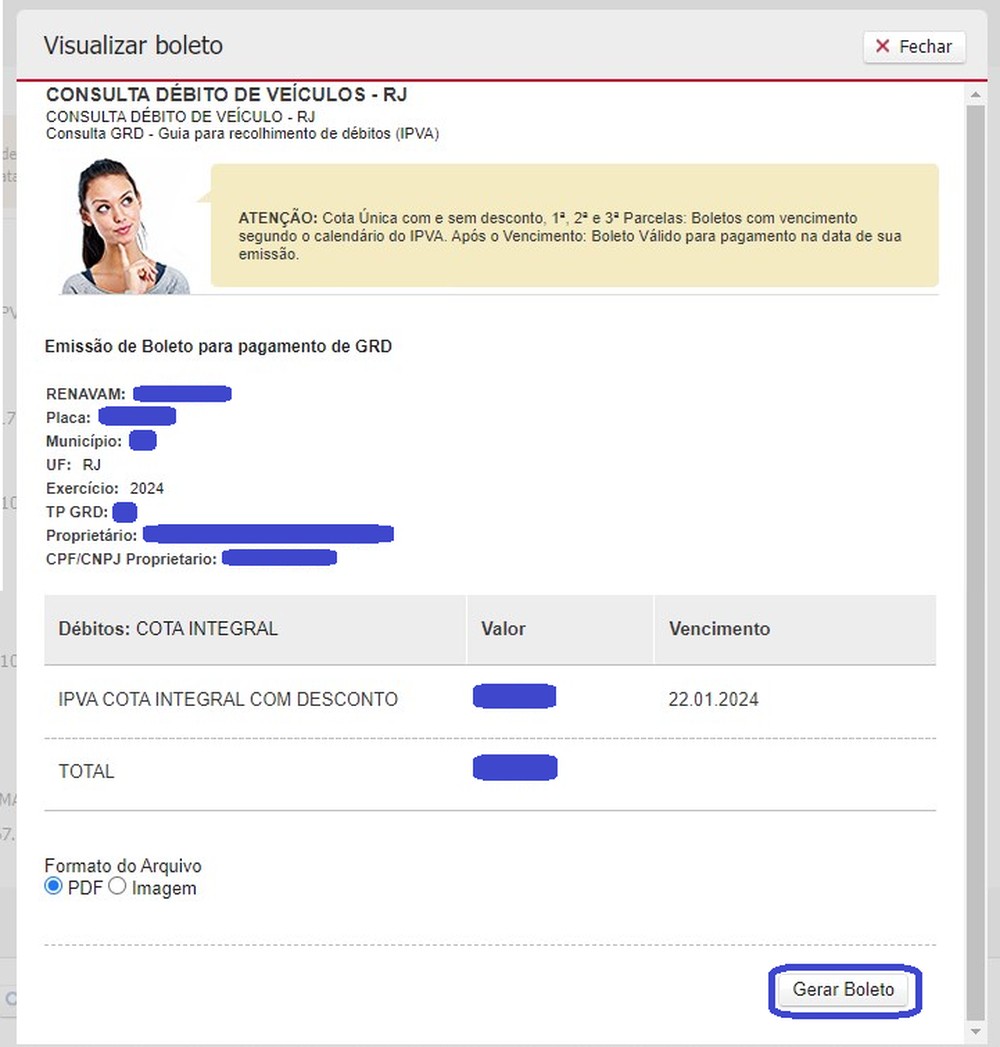Click the scrollbar up arrow
Image resolution: width=1000 pixels, height=1047 pixels.
(x=975, y=95)
